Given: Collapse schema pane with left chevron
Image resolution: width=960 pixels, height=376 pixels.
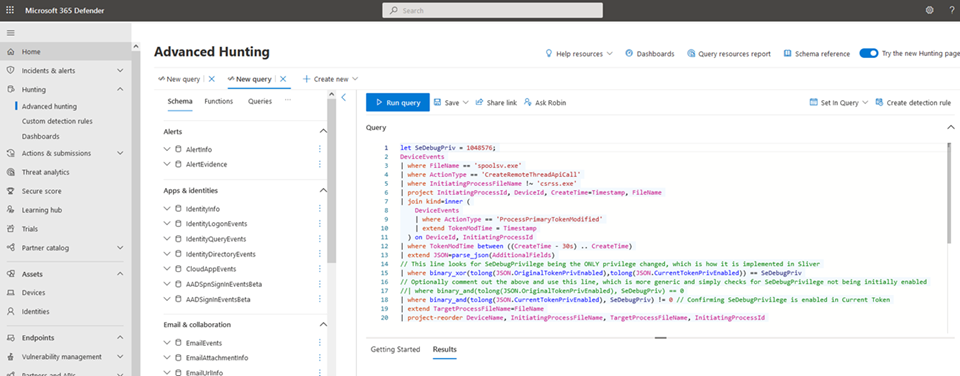Looking at the screenshot, I should (x=343, y=97).
